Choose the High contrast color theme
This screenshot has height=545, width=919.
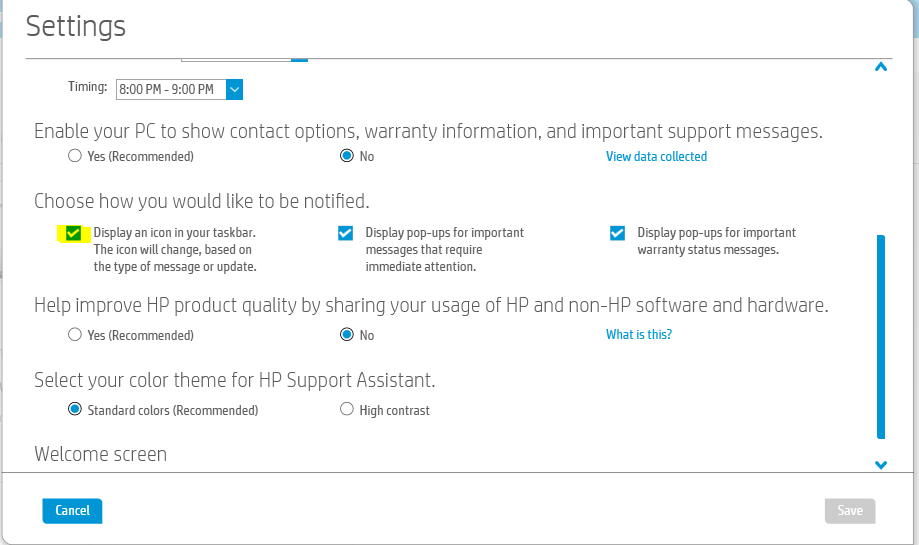[347, 409]
